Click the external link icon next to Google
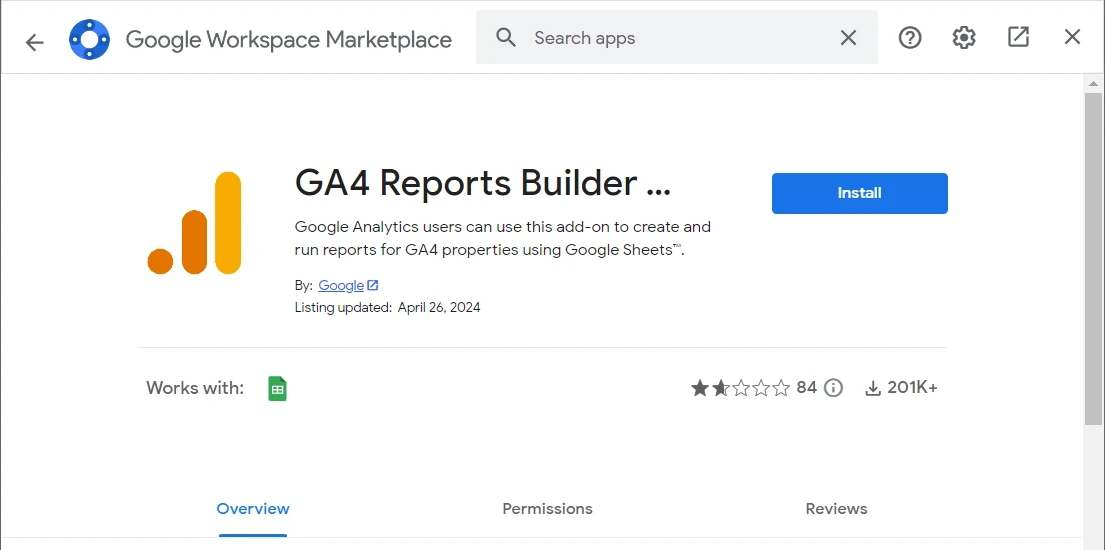 (373, 285)
